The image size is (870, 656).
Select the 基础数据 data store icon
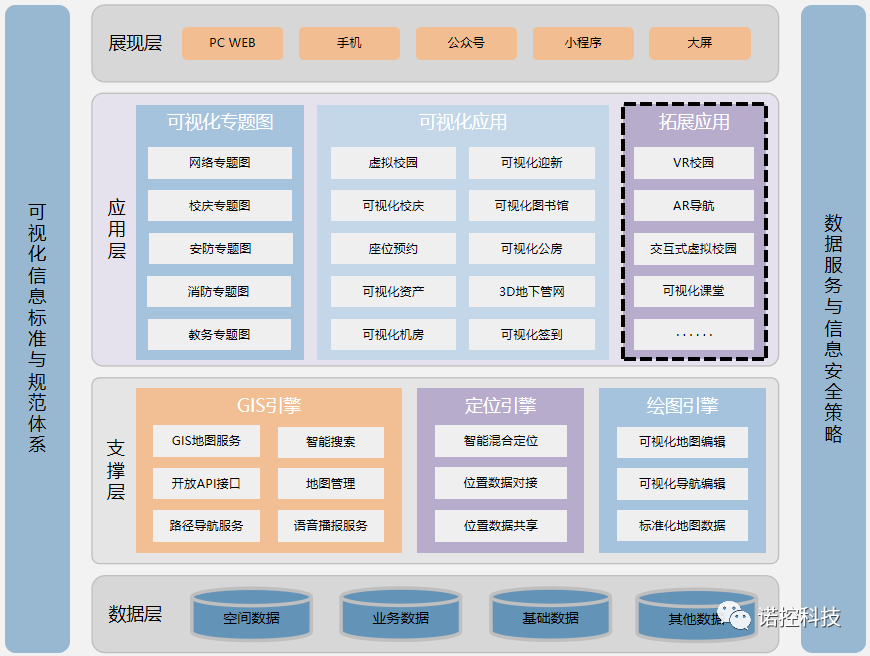[x=549, y=618]
